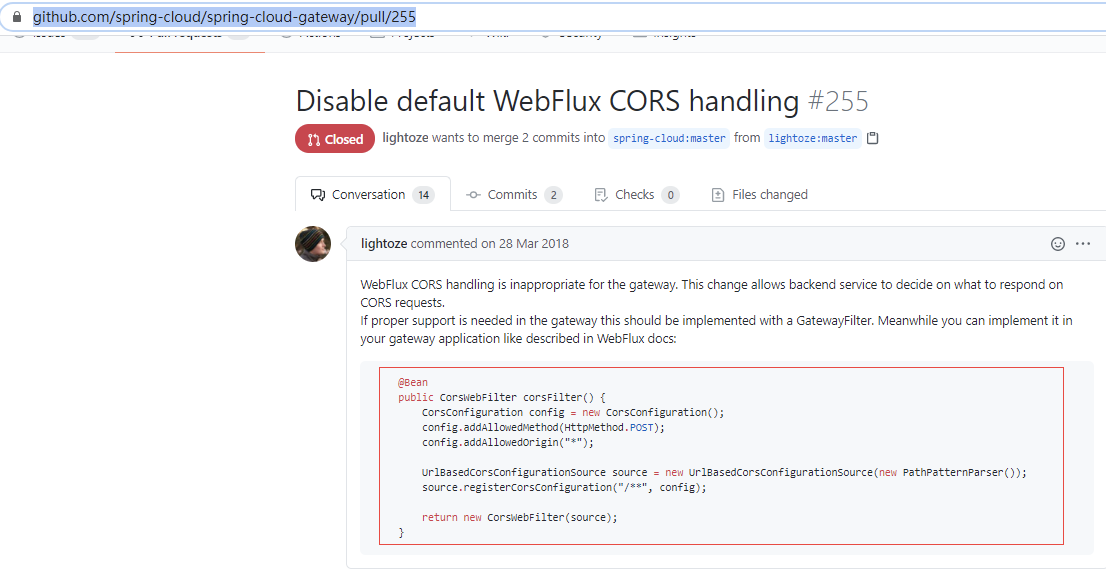Image resolution: width=1106 pixels, height=569 pixels.
Task: Click the code line config.addAllowedOrigin("*");
Action: coord(509,442)
